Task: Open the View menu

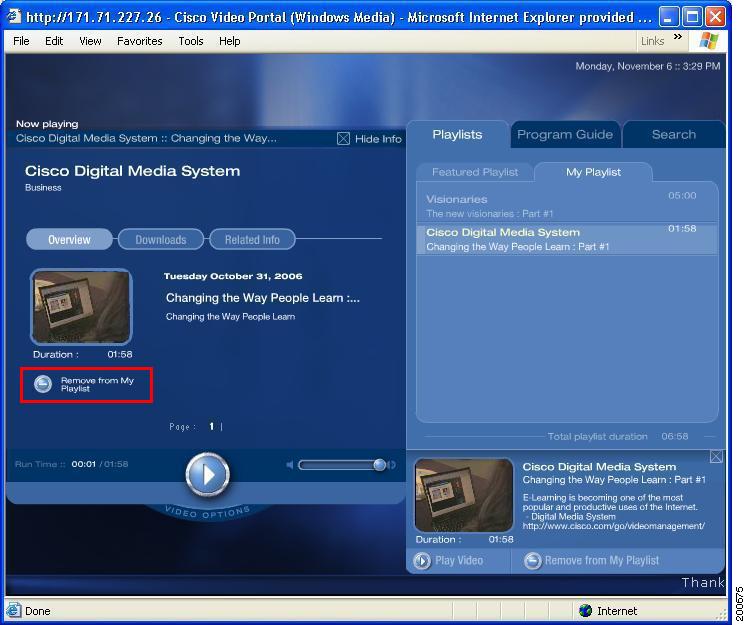Action: coord(90,41)
